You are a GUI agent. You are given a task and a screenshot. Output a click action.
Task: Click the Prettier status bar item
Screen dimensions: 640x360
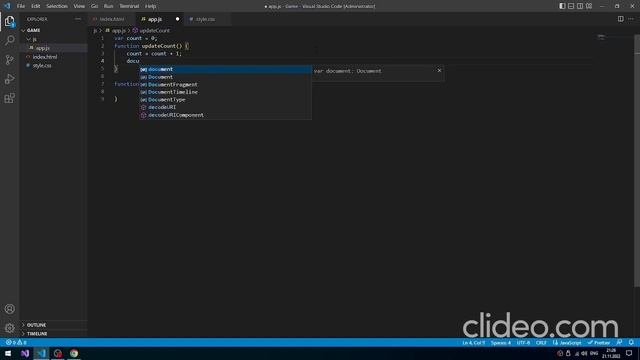coord(599,343)
